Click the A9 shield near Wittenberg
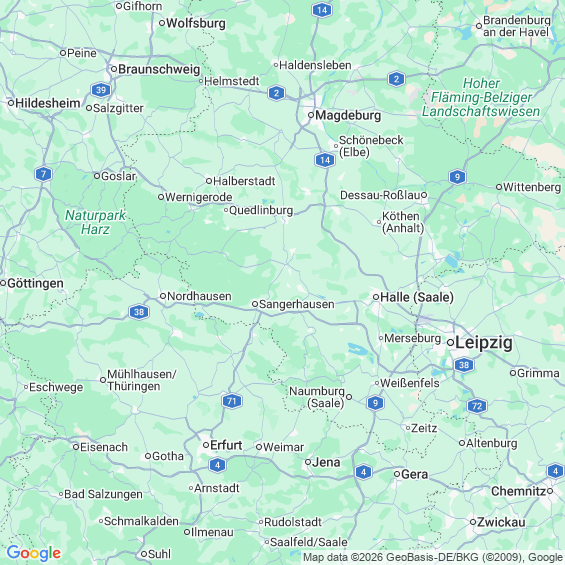Image resolution: width=565 pixels, height=565 pixels. tap(457, 177)
